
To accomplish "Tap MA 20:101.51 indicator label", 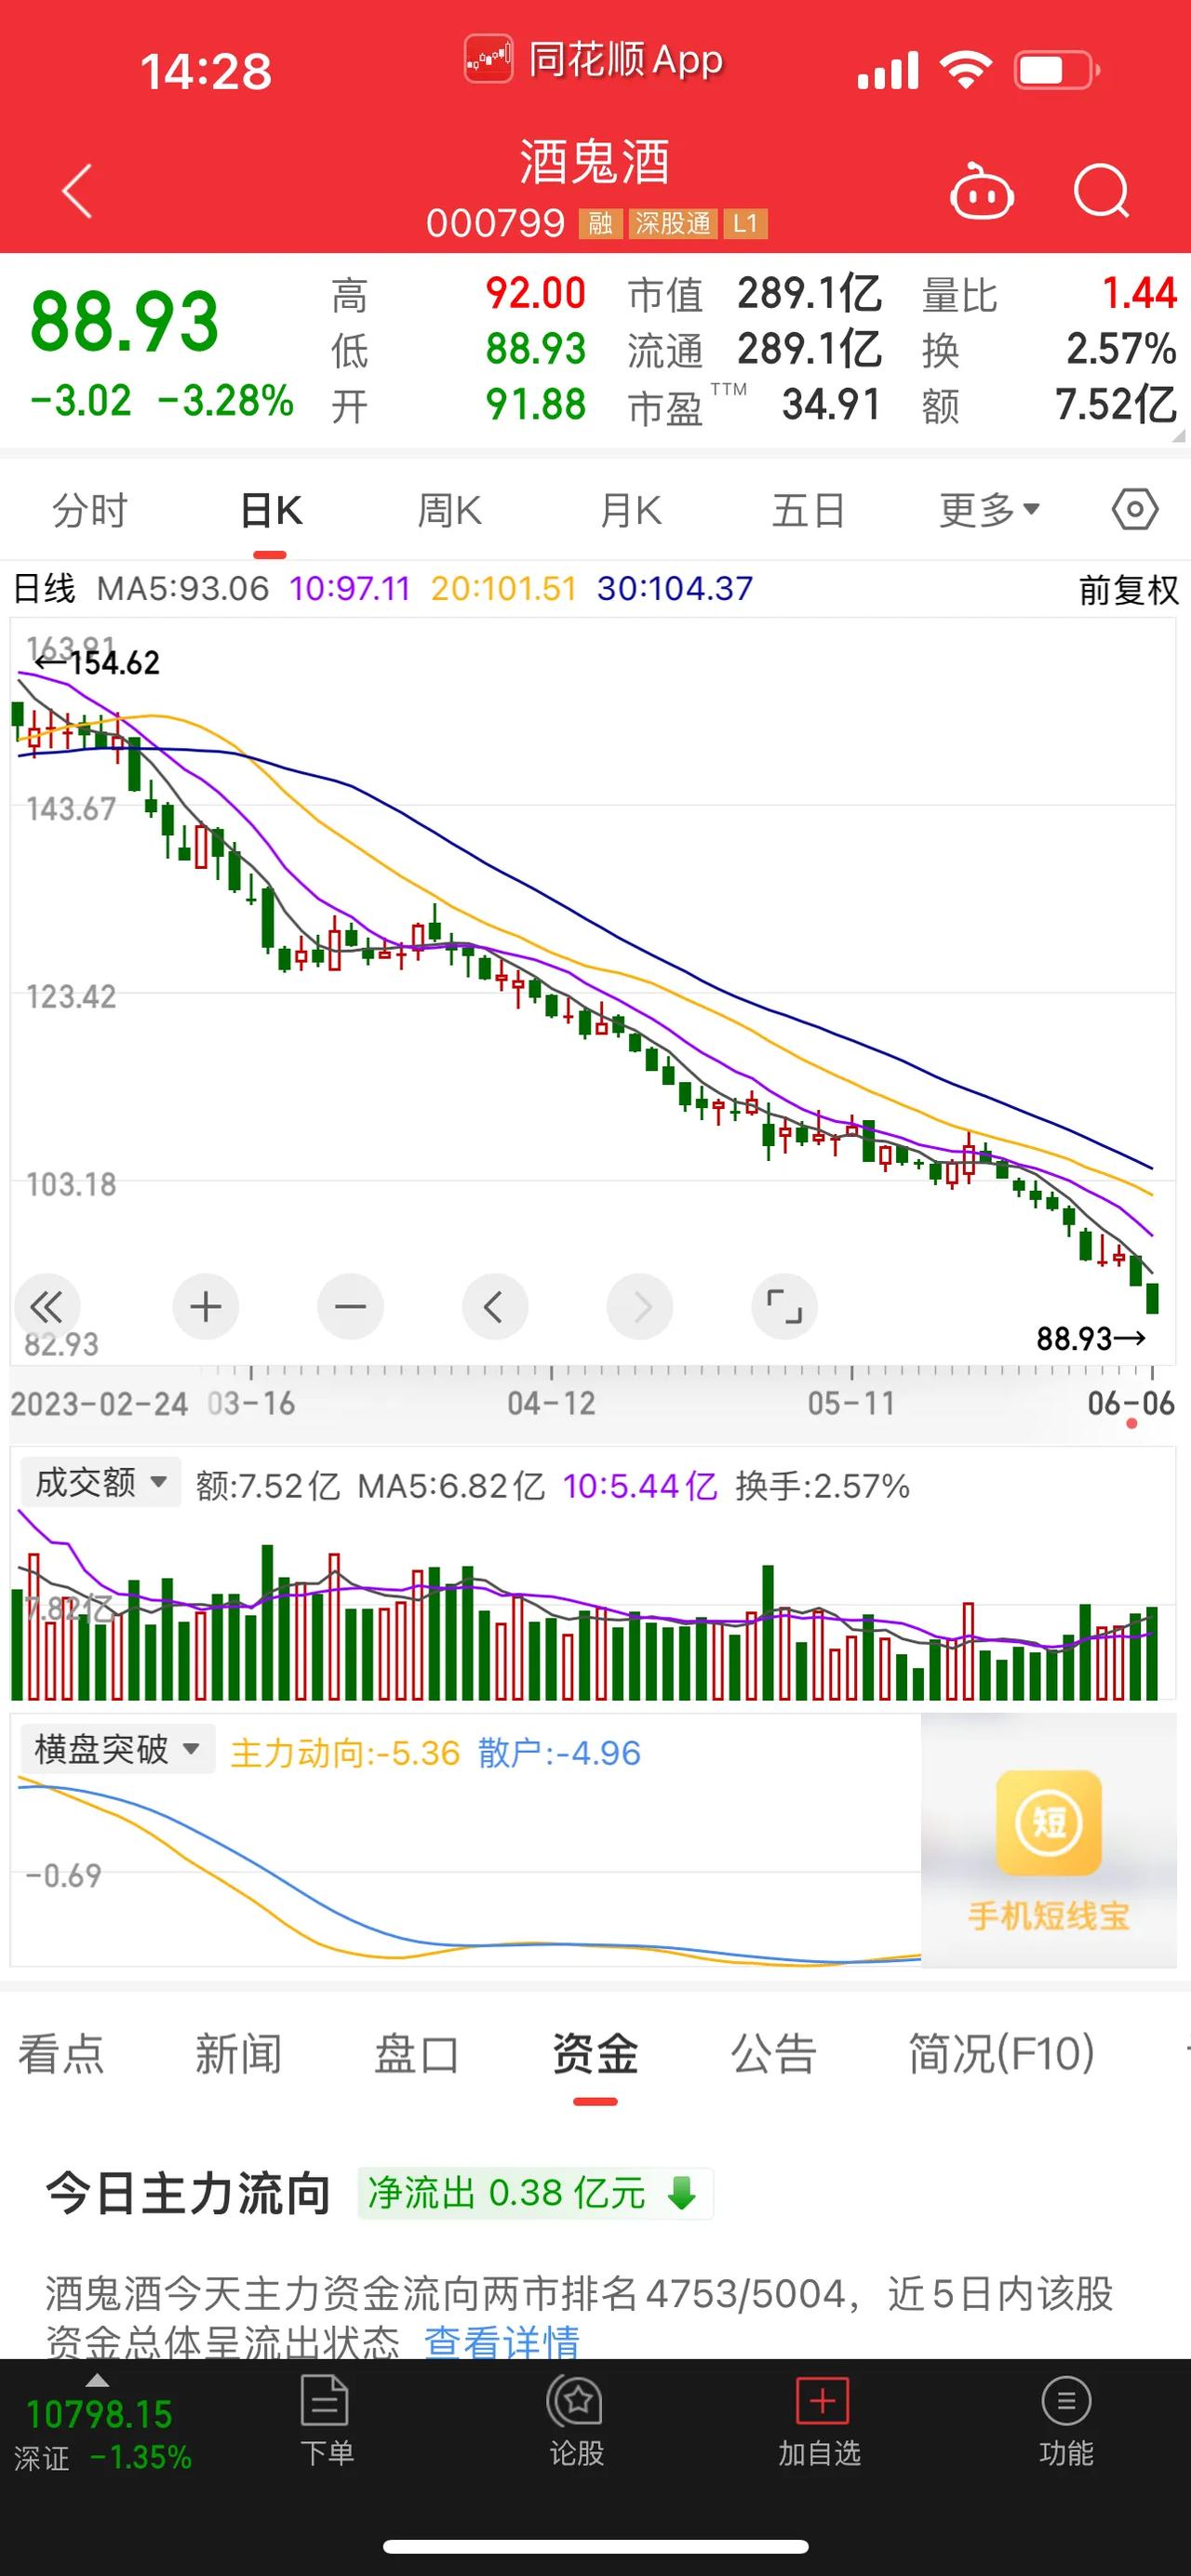I will coord(503,588).
